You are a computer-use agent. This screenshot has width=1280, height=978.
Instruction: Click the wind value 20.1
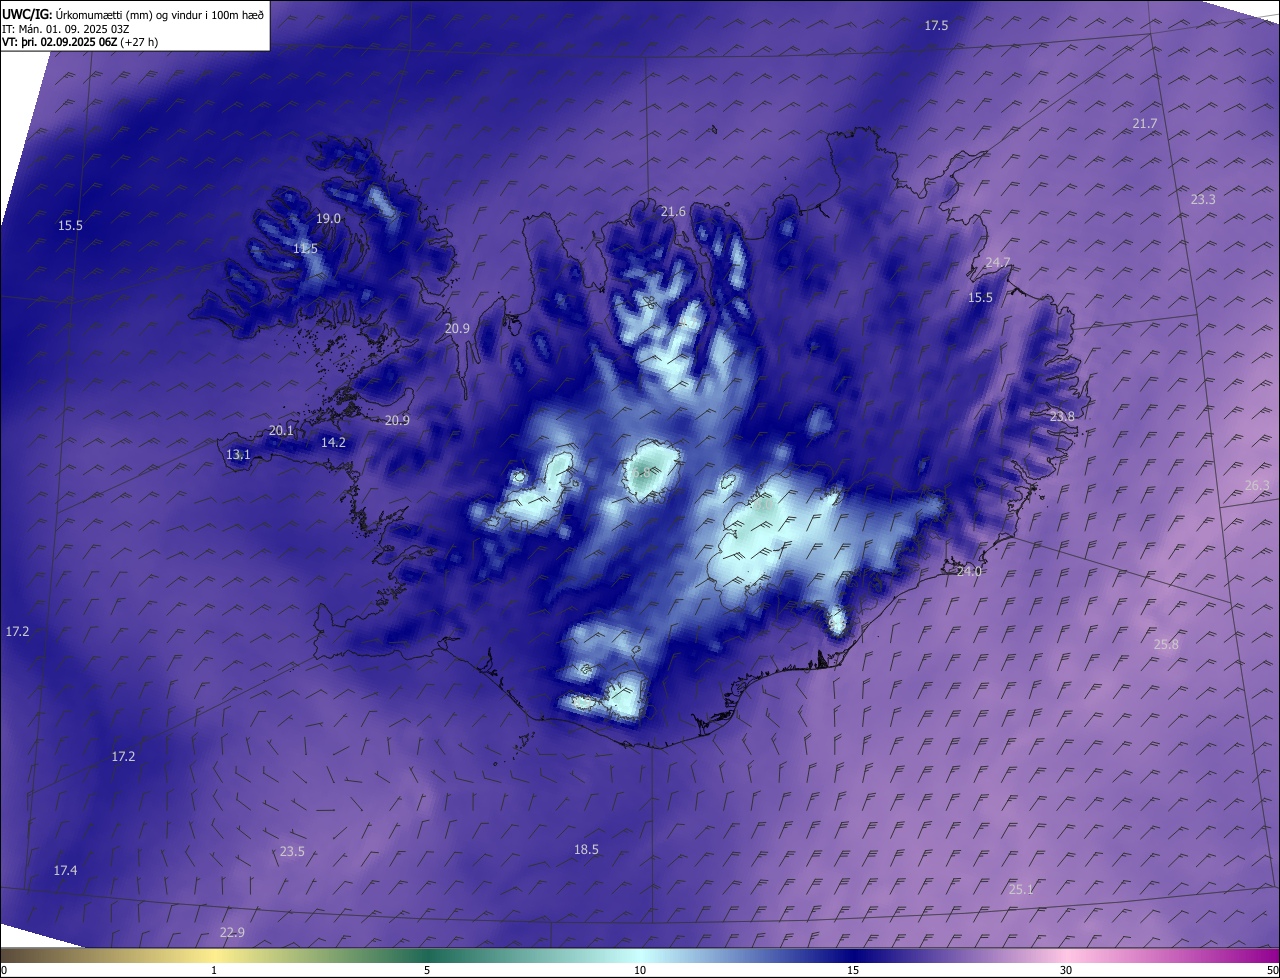click(x=281, y=430)
